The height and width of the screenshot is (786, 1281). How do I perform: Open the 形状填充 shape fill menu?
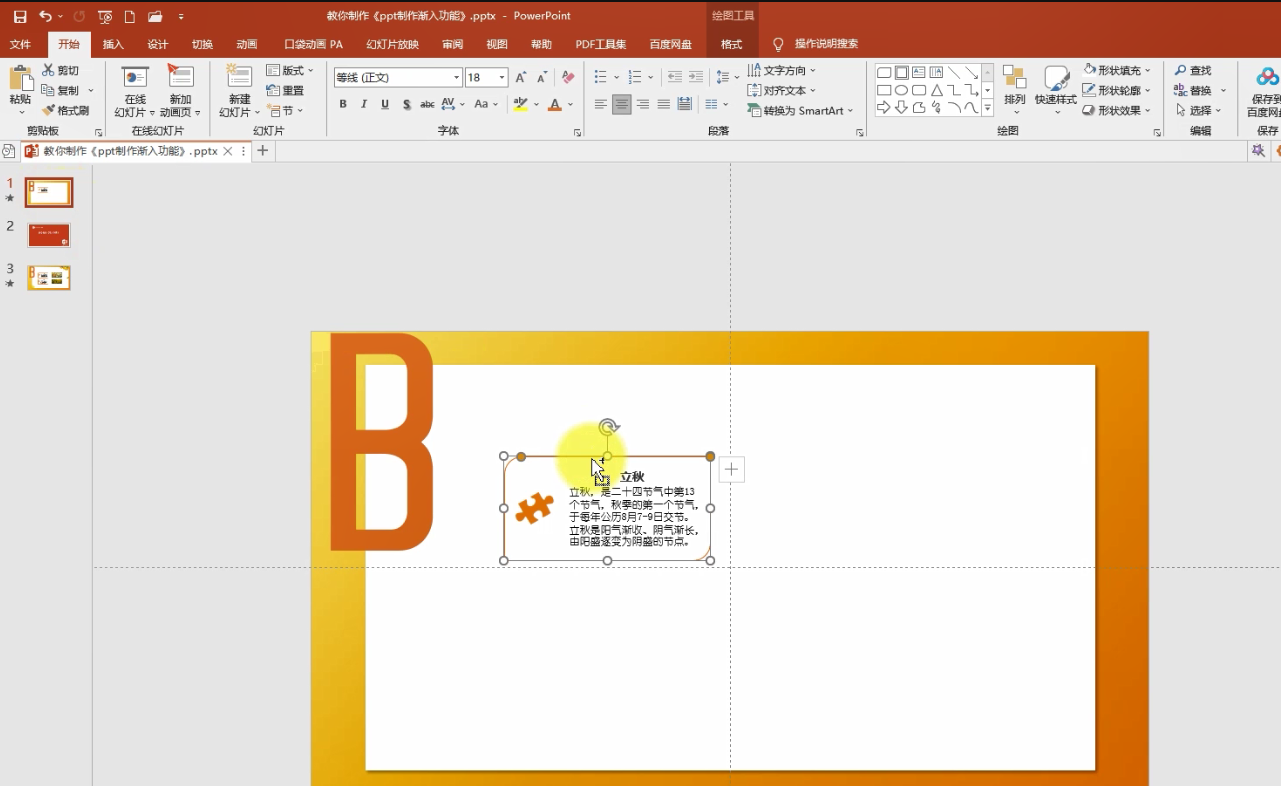pyautogui.click(x=1117, y=71)
